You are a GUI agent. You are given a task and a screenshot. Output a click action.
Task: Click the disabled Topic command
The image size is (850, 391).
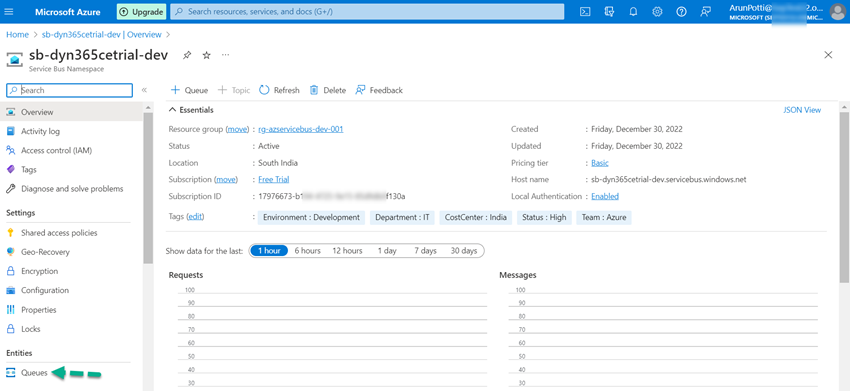click(x=234, y=90)
